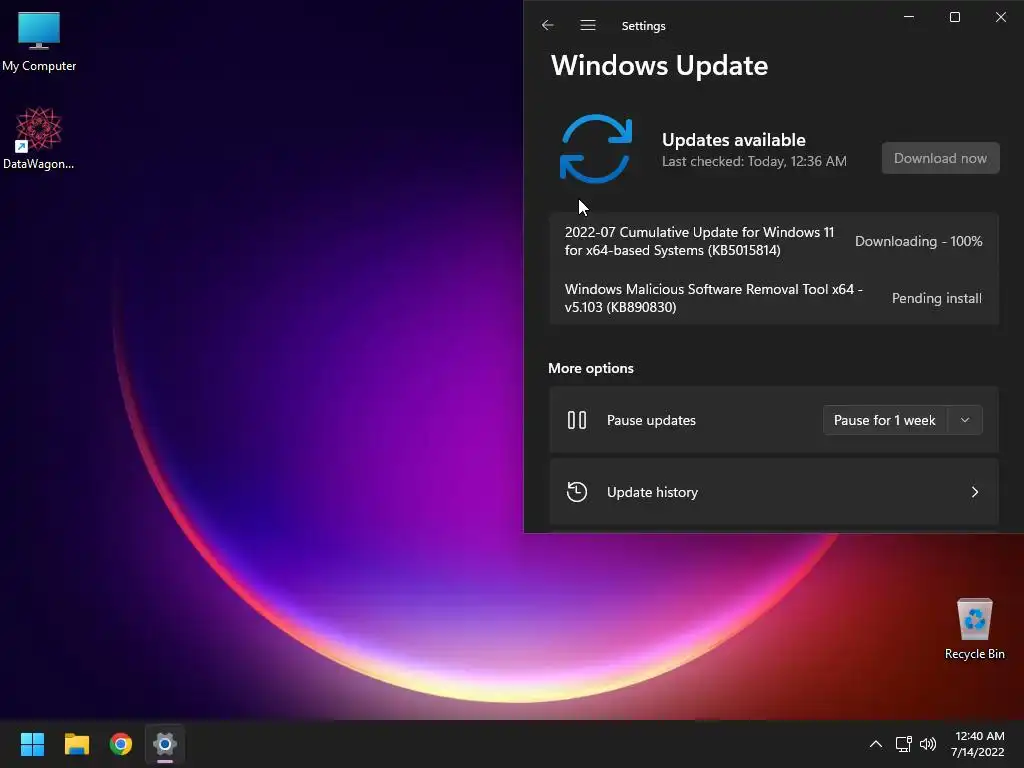Click the Update history clock icon
Image resolution: width=1024 pixels, height=768 pixels.
(x=577, y=492)
